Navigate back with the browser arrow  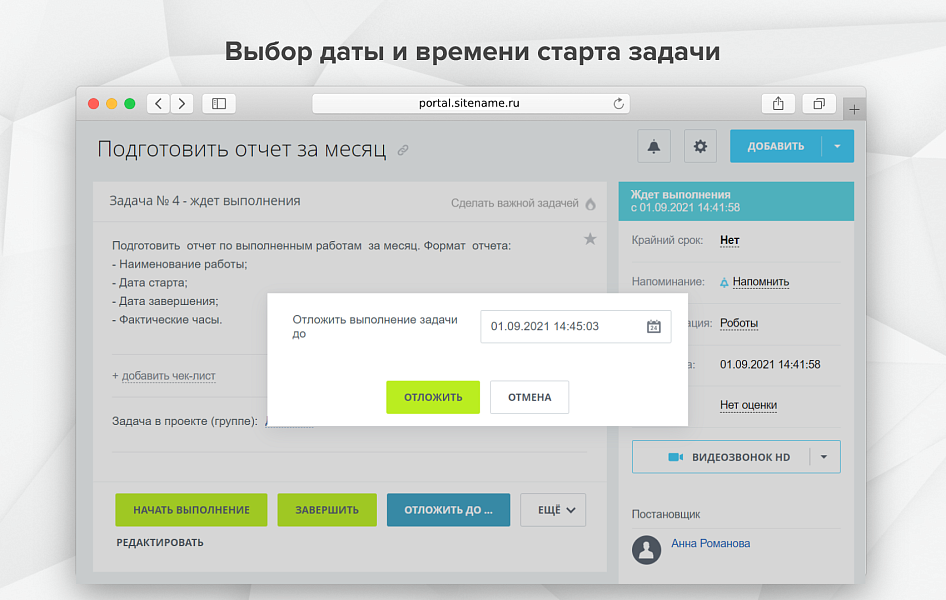tap(157, 103)
